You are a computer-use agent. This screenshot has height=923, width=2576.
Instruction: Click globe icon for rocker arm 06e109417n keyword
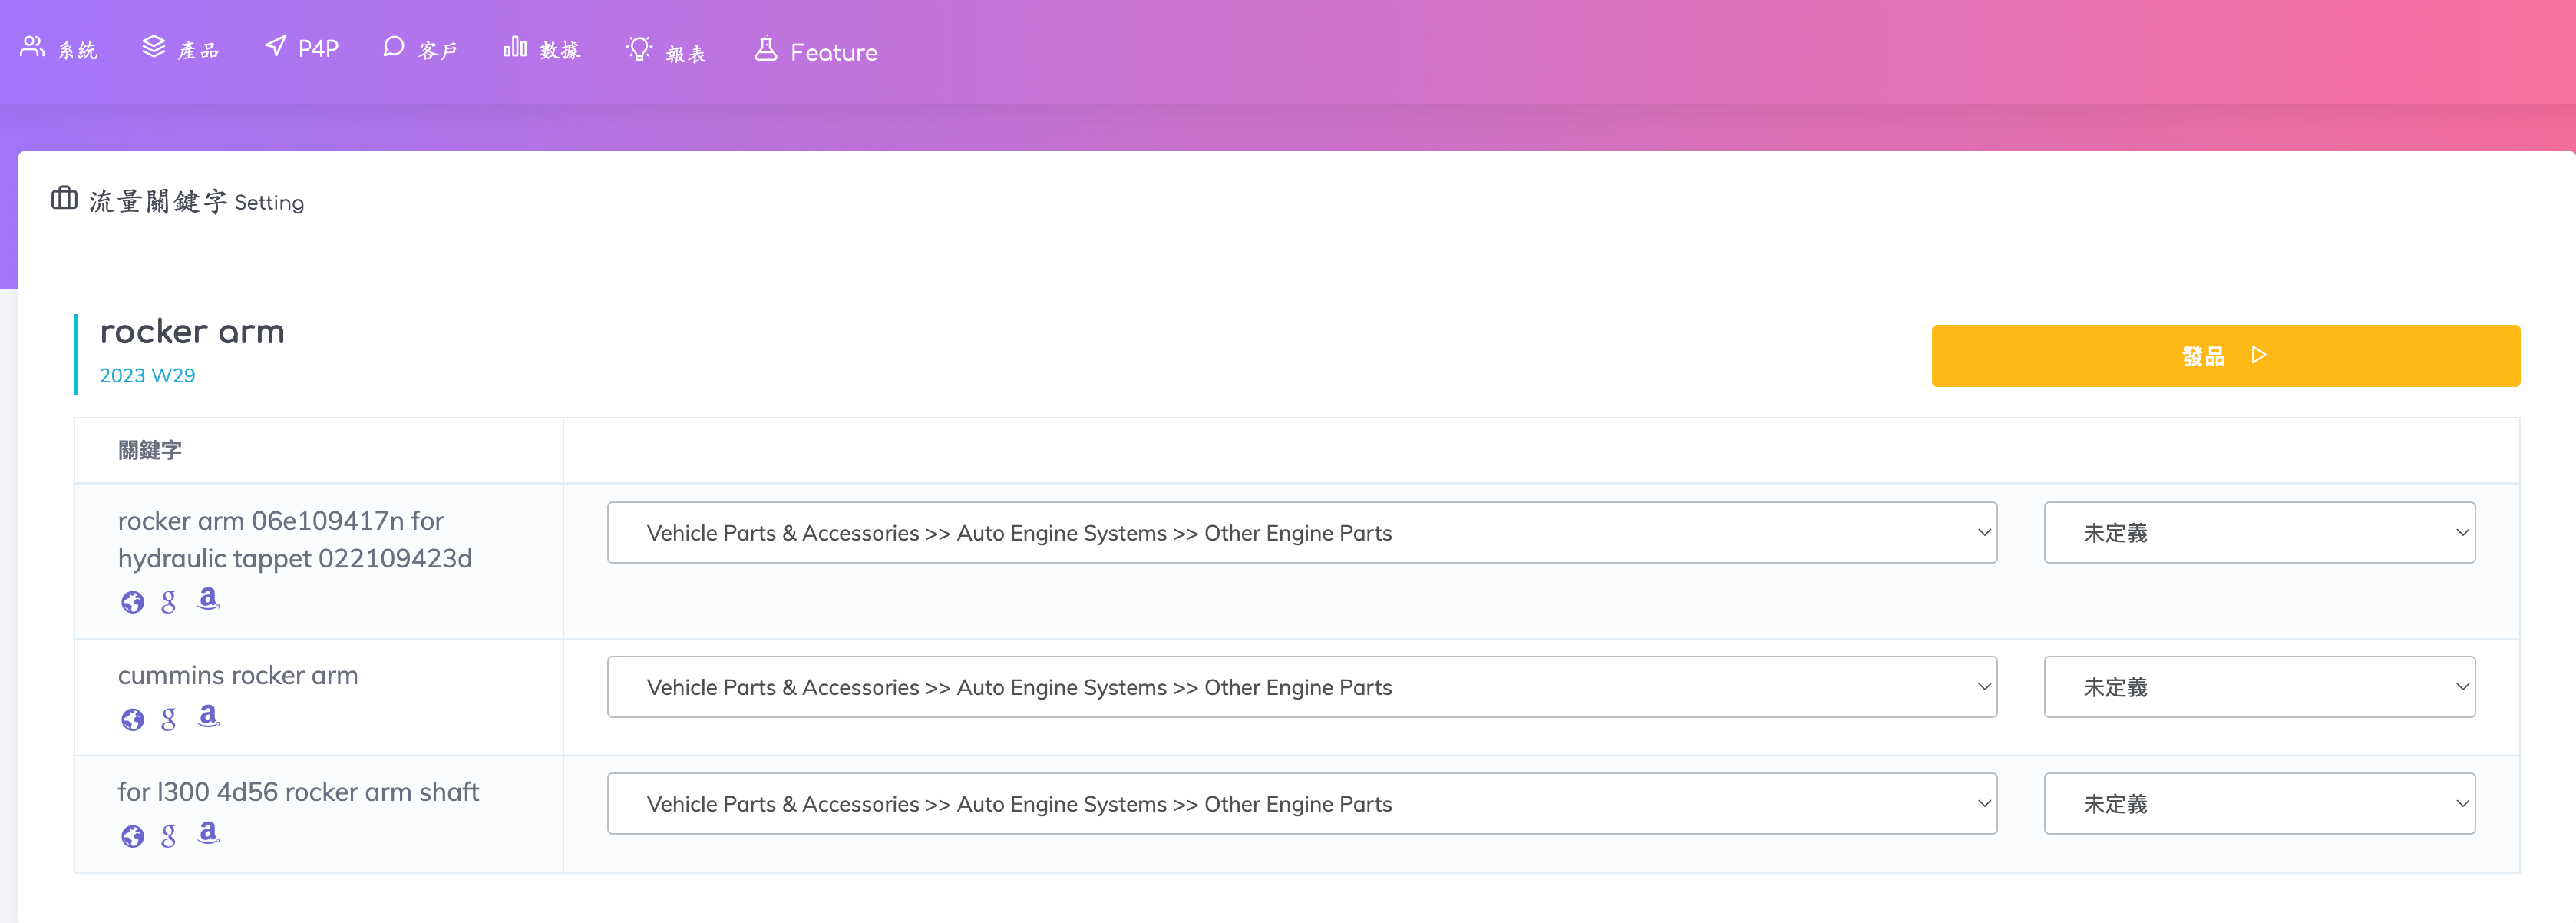coord(132,602)
